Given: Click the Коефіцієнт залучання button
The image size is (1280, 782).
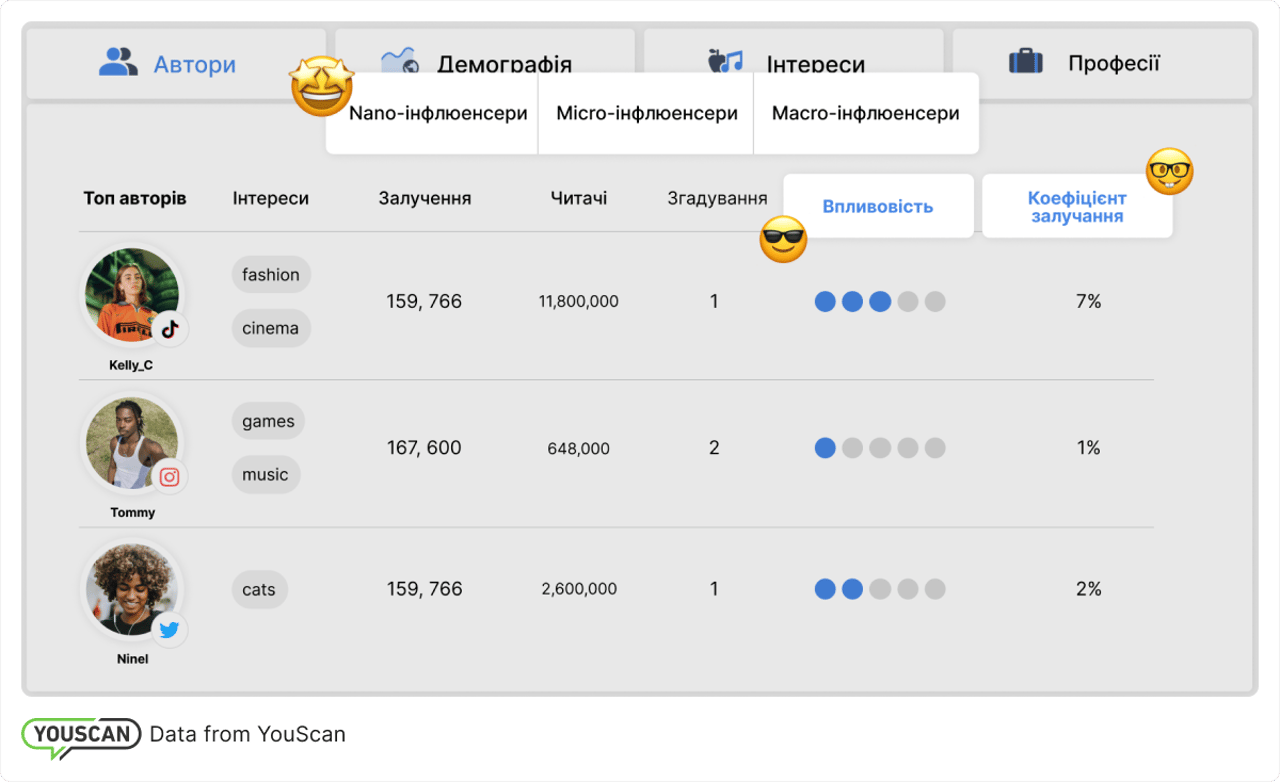Looking at the screenshot, I should click(1077, 206).
